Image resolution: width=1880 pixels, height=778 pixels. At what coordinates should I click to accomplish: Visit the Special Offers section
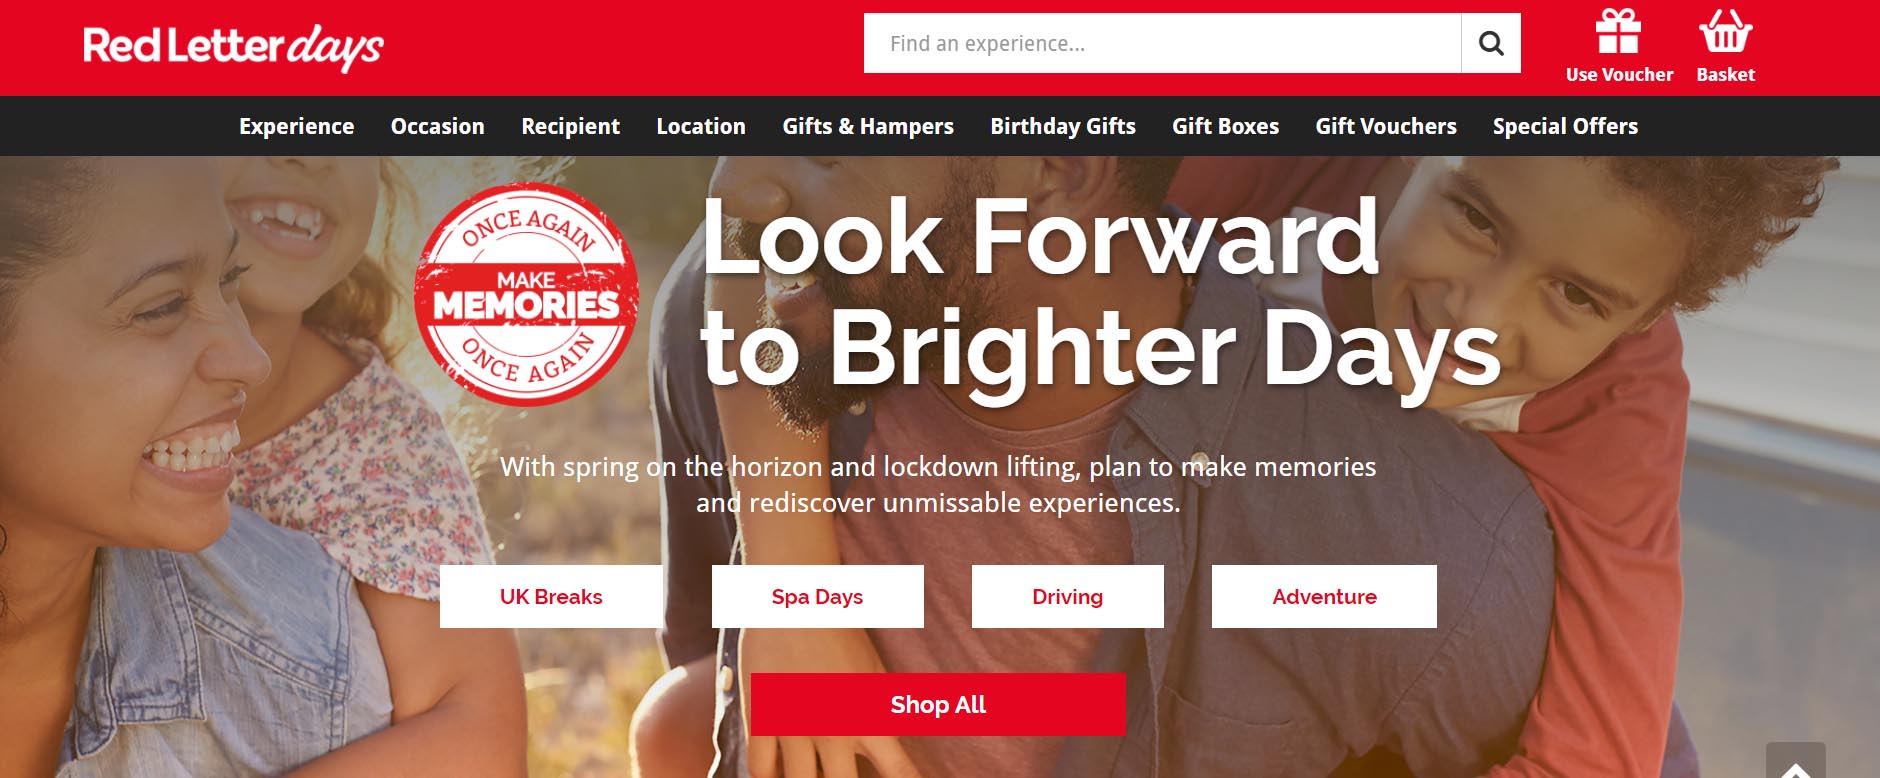pos(1565,126)
